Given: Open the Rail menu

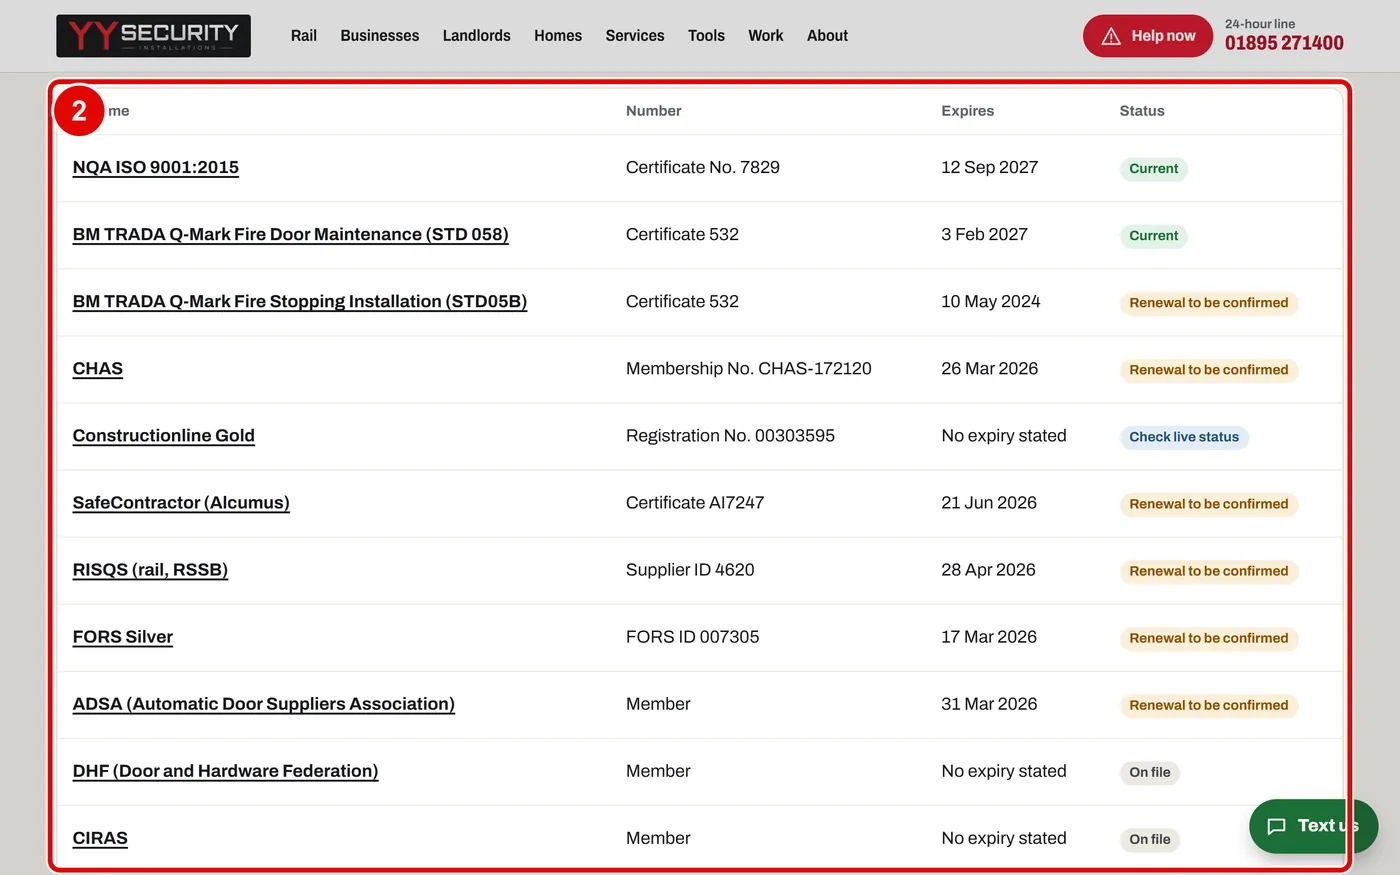Looking at the screenshot, I should coord(303,36).
